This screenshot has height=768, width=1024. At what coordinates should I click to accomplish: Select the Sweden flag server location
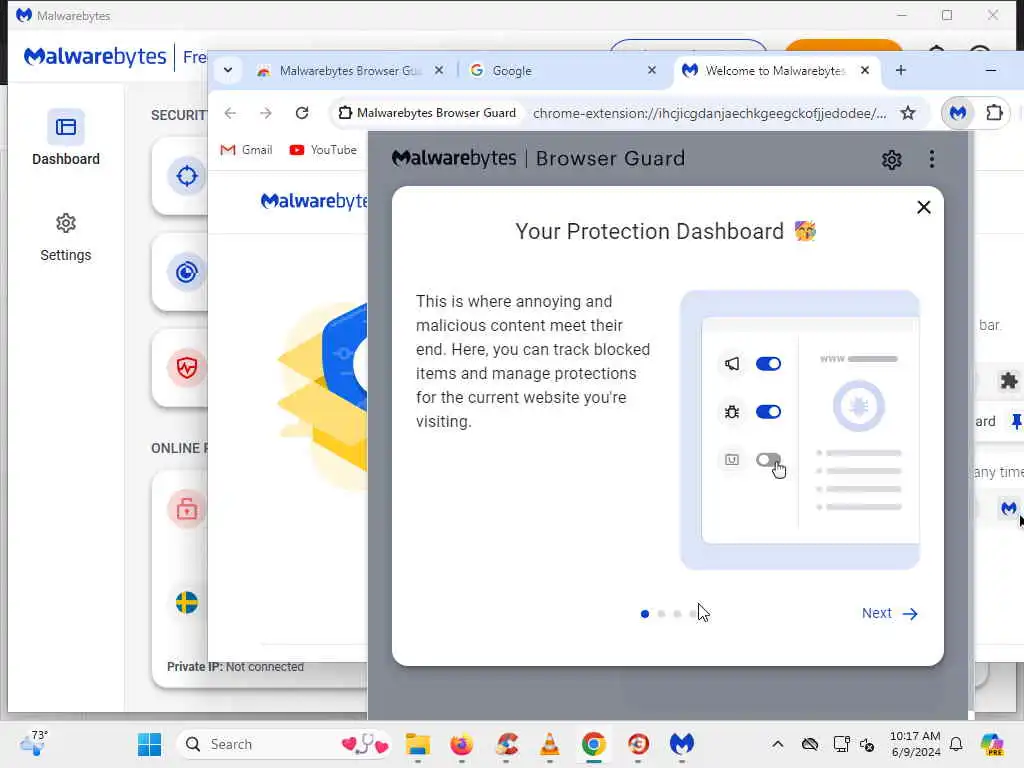tap(187, 602)
